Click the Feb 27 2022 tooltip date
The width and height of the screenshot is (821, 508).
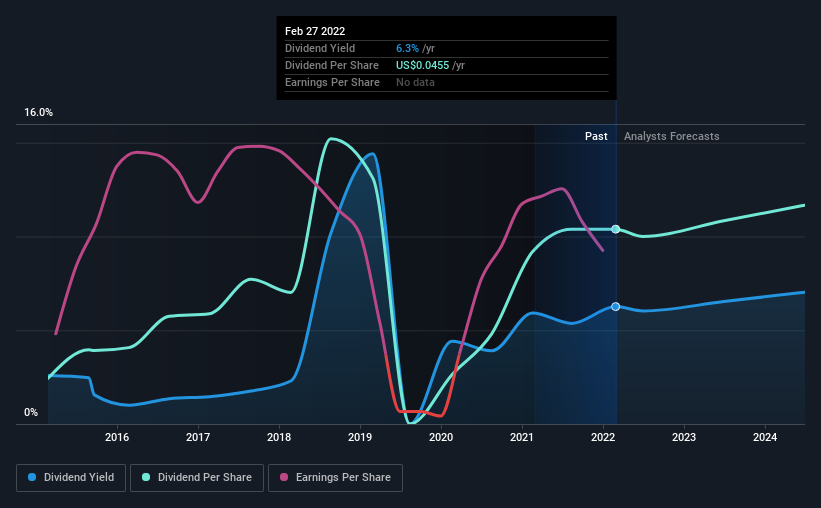click(x=315, y=31)
